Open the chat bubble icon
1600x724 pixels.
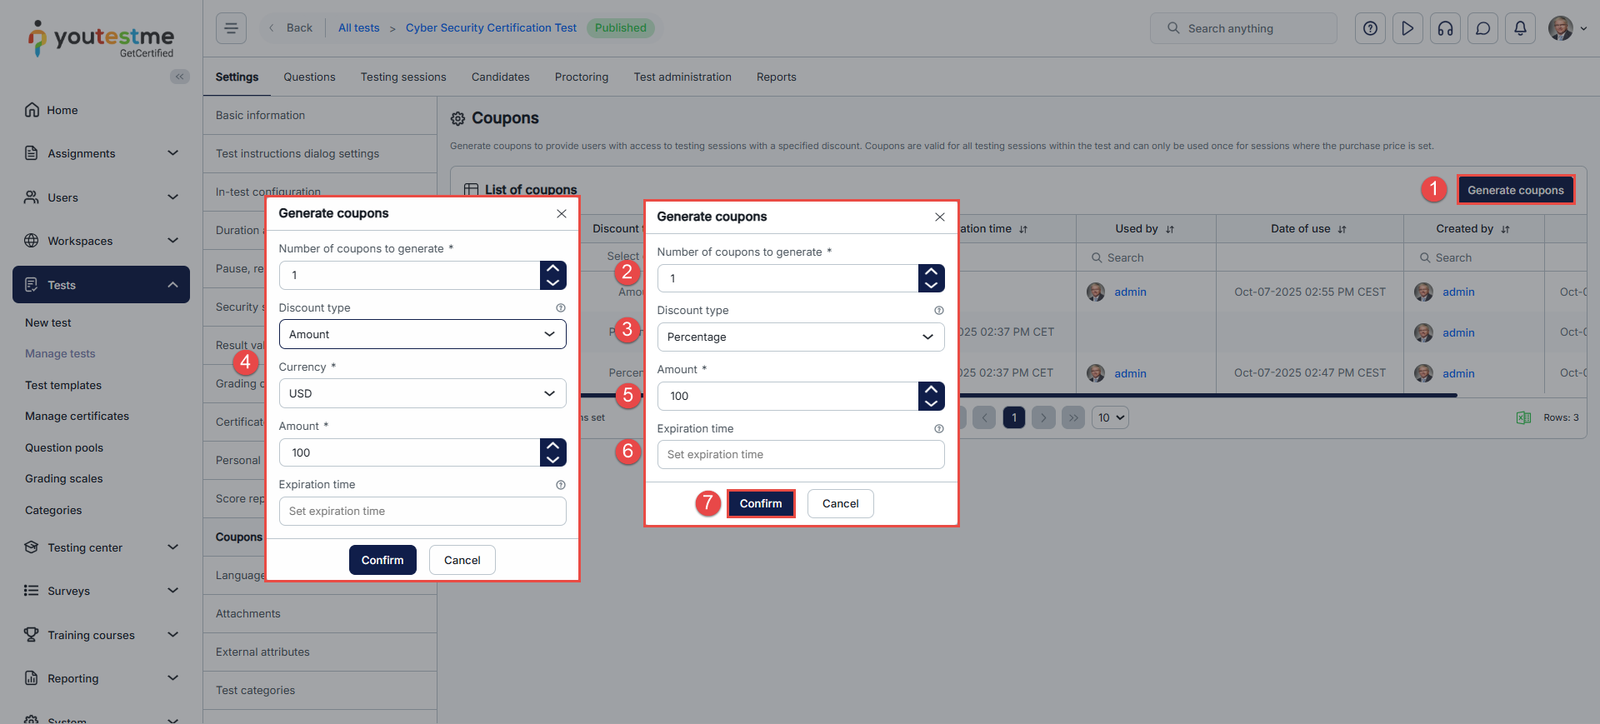pos(1483,28)
